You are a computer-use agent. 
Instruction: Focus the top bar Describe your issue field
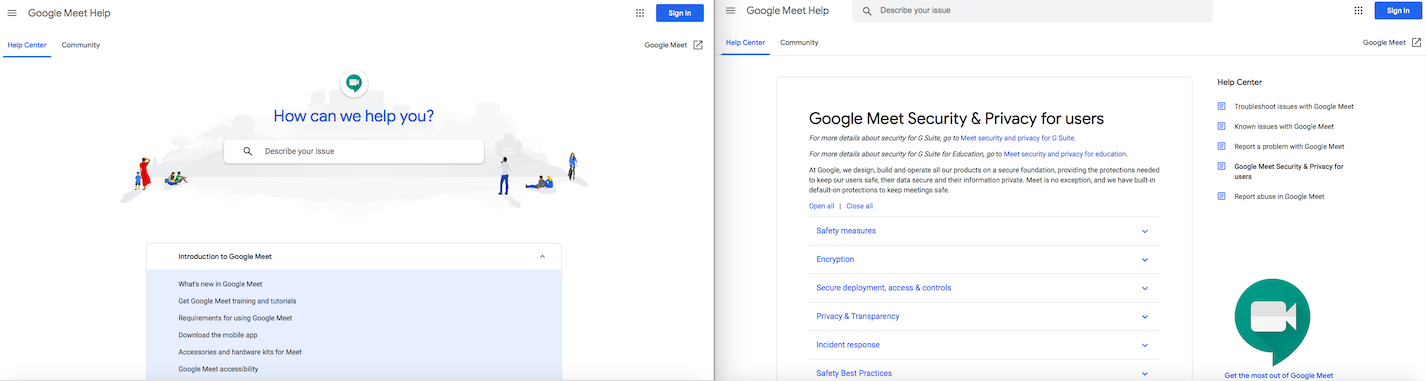(x=1032, y=11)
